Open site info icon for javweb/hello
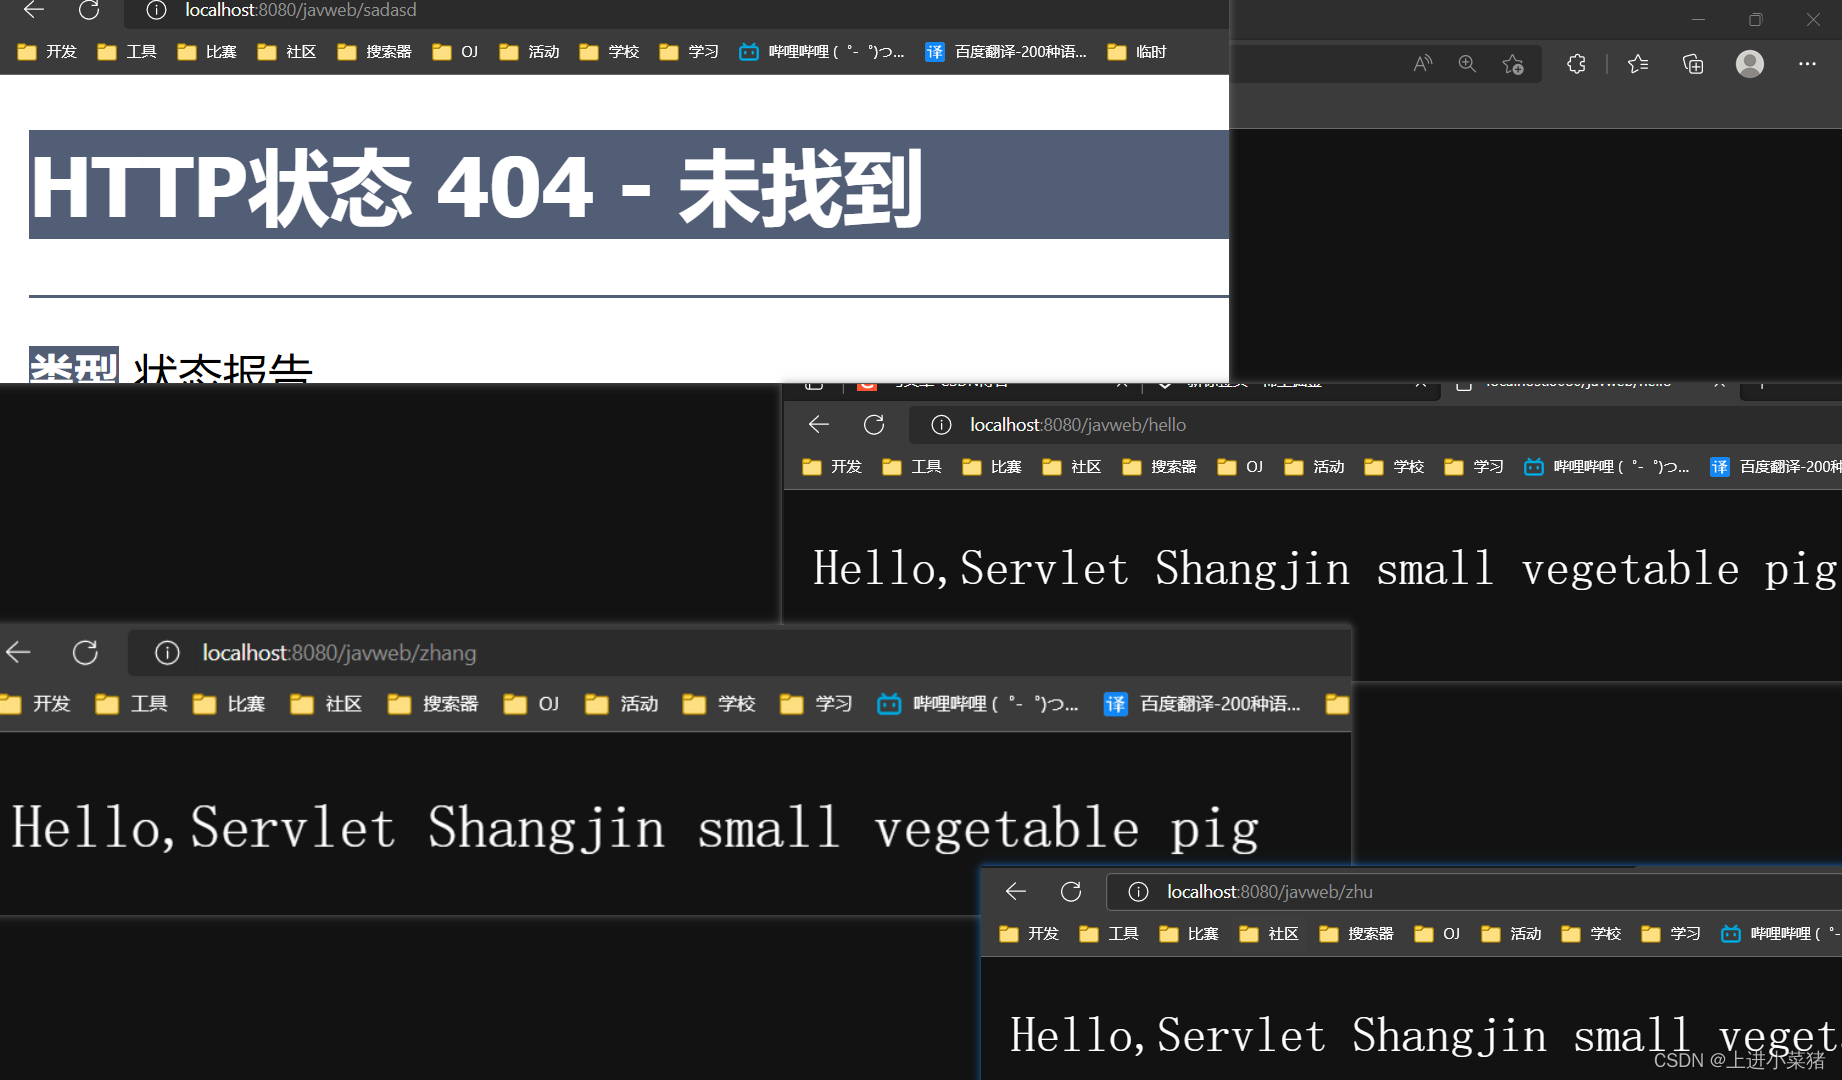The image size is (1842, 1080). pyautogui.click(x=941, y=425)
